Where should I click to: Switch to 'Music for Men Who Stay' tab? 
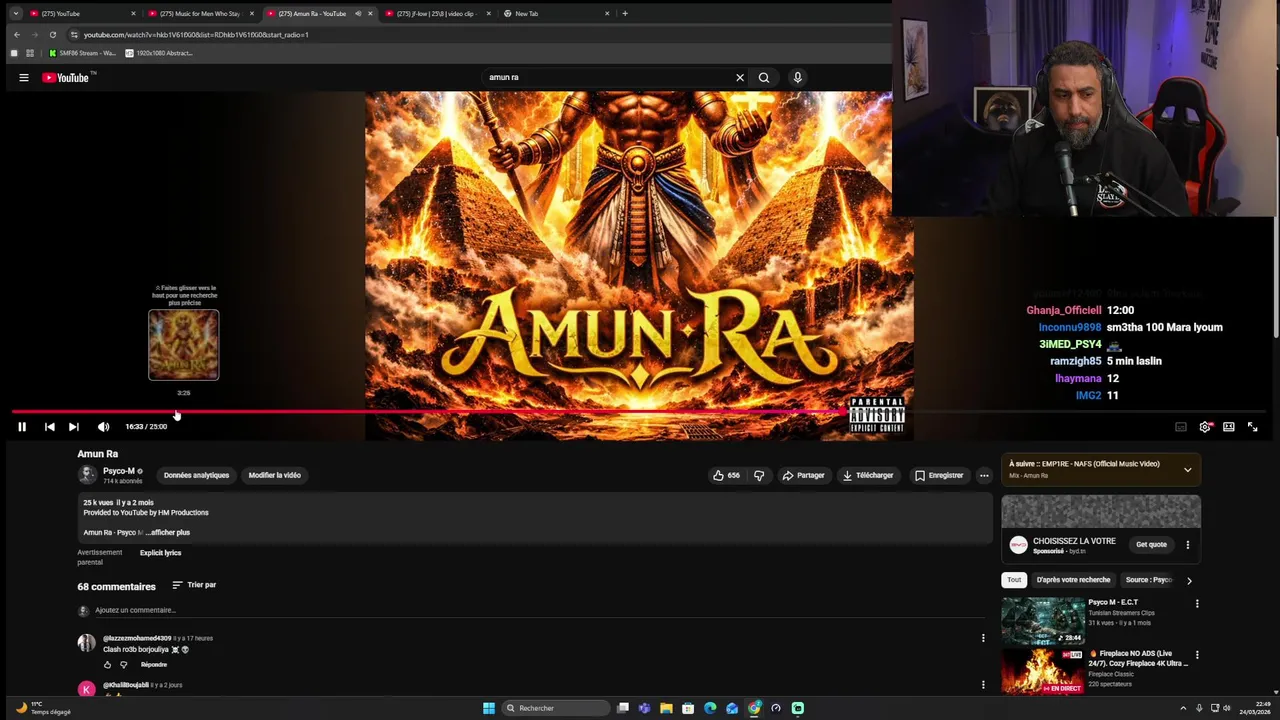click(200, 13)
